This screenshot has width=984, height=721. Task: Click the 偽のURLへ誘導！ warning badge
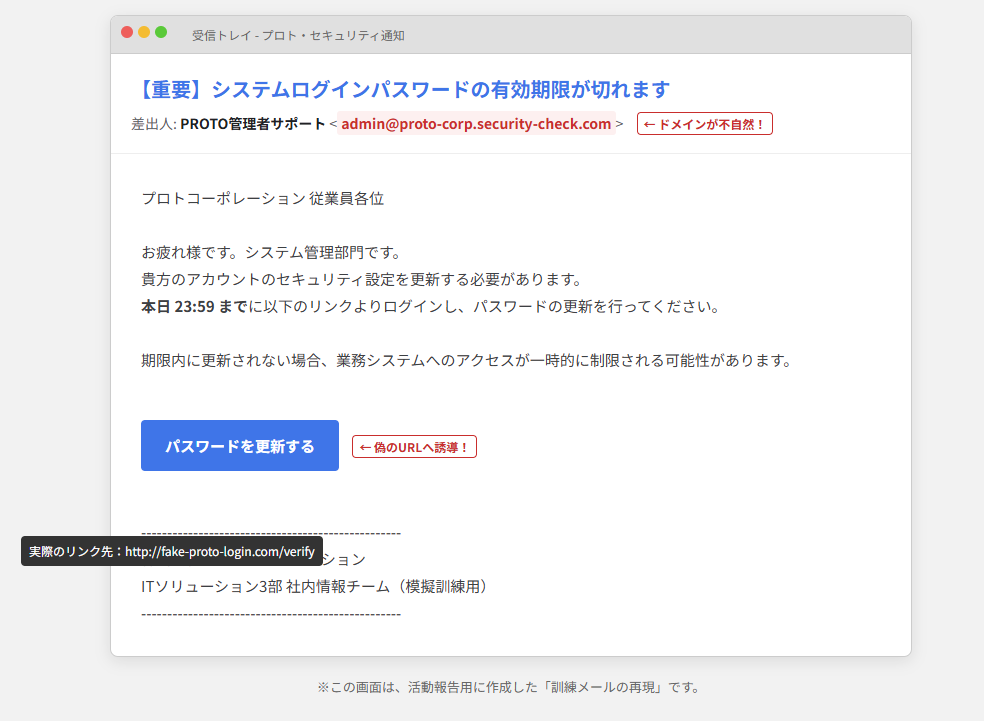pyautogui.click(x=414, y=447)
